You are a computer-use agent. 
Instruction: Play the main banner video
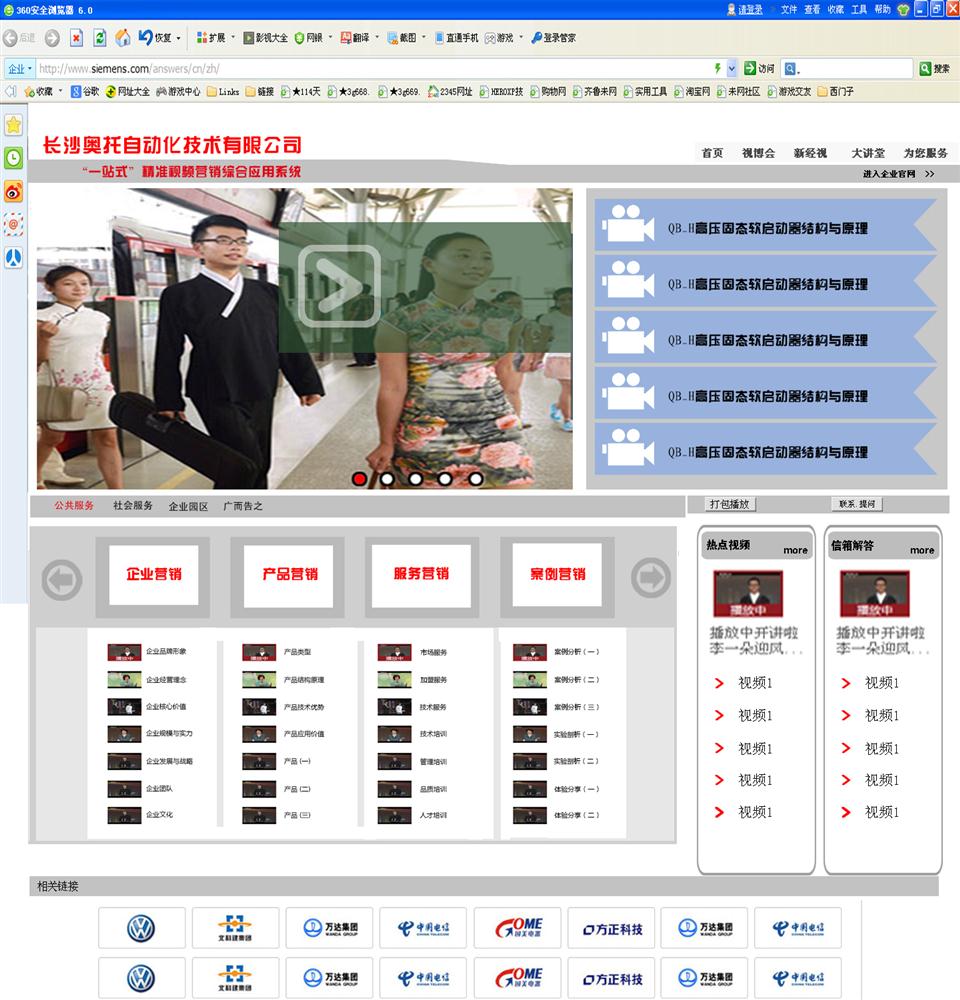pos(339,286)
